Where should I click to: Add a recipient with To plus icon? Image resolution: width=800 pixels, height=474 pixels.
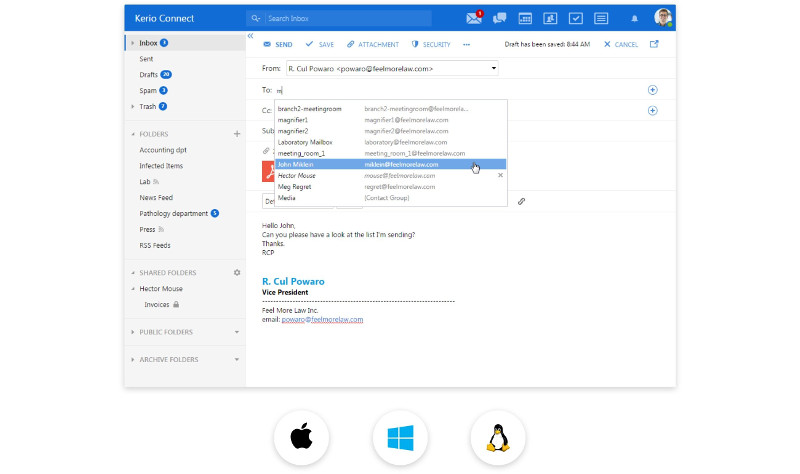click(653, 90)
